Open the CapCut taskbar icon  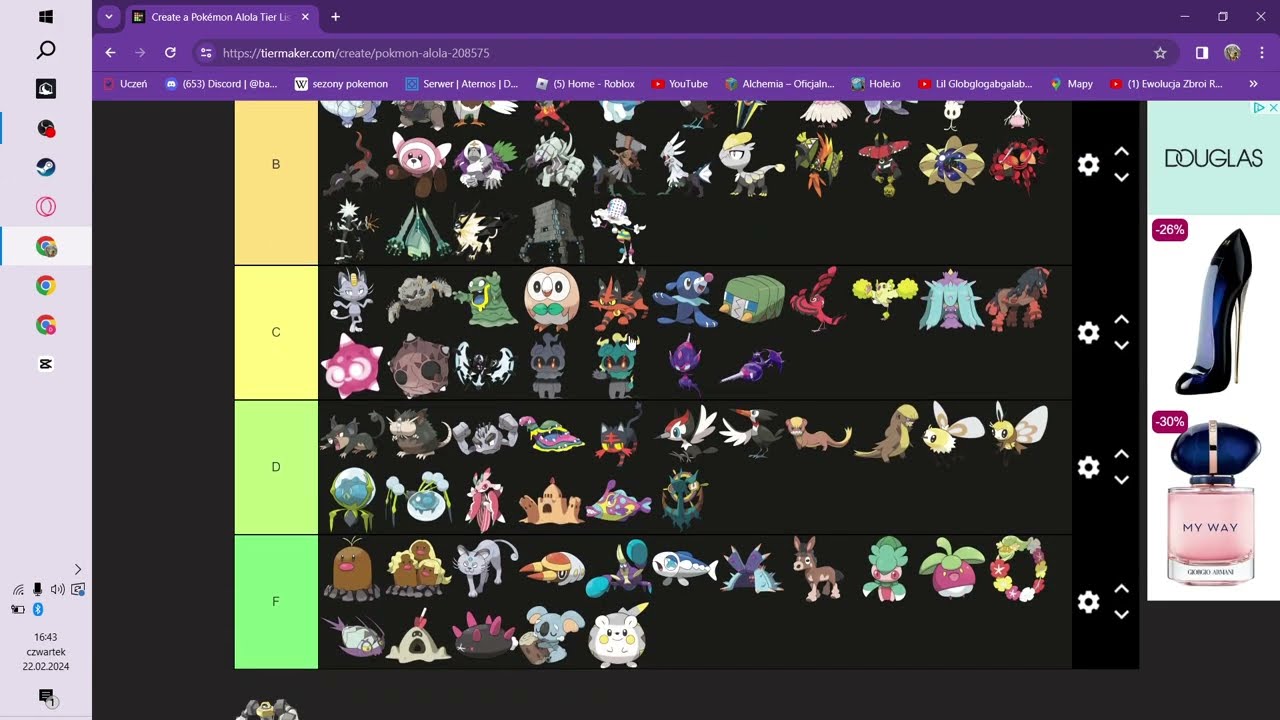coord(46,364)
